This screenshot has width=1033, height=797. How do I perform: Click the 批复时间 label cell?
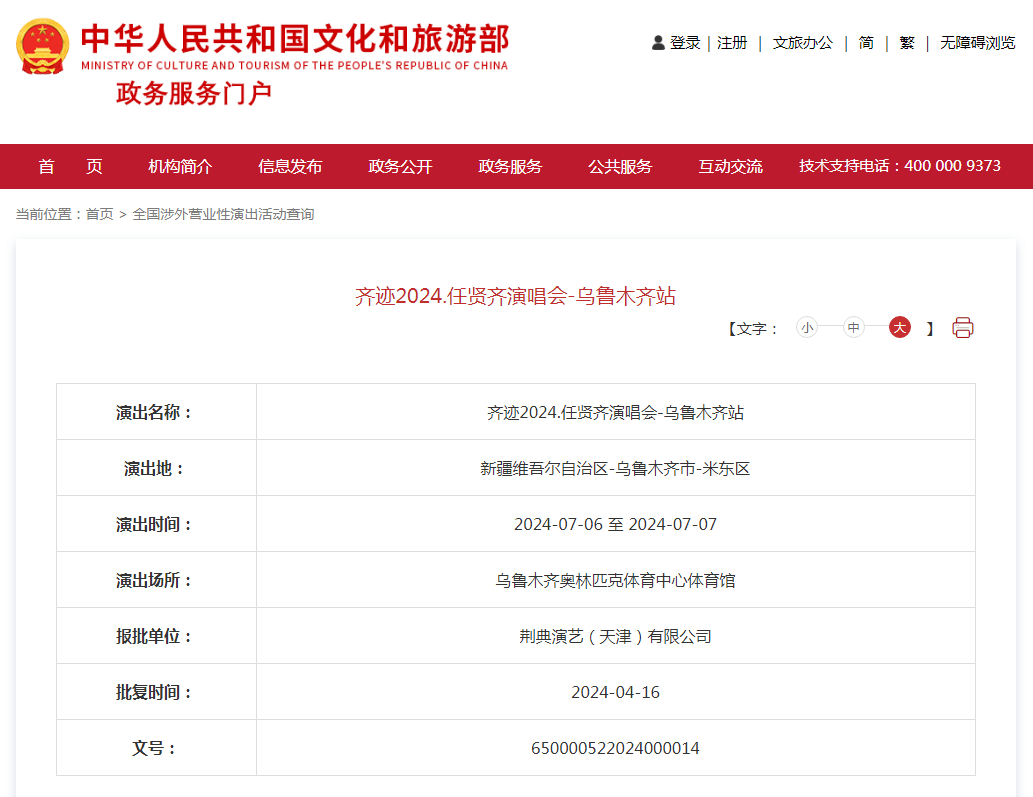pos(156,692)
